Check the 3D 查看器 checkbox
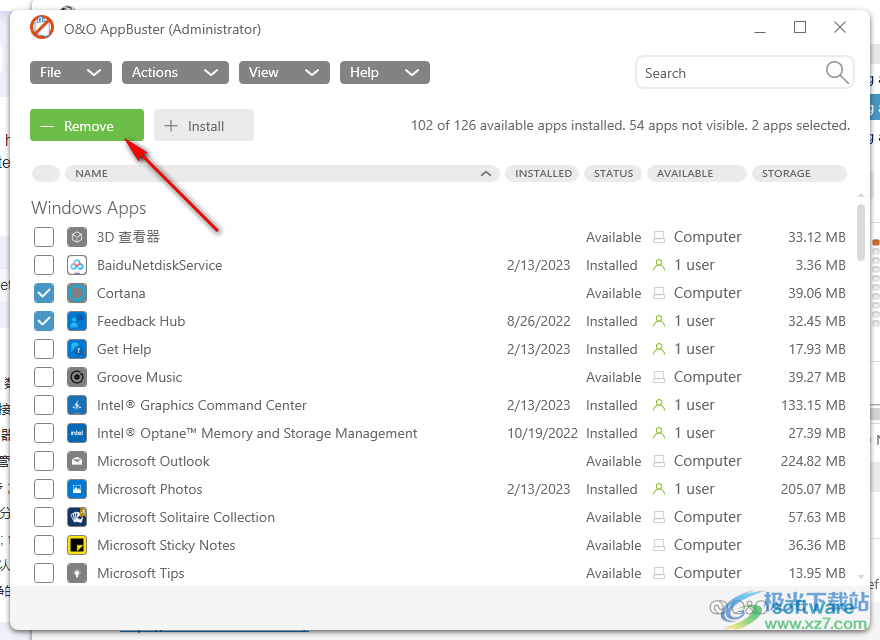Viewport: 880px width, 640px height. (44, 237)
